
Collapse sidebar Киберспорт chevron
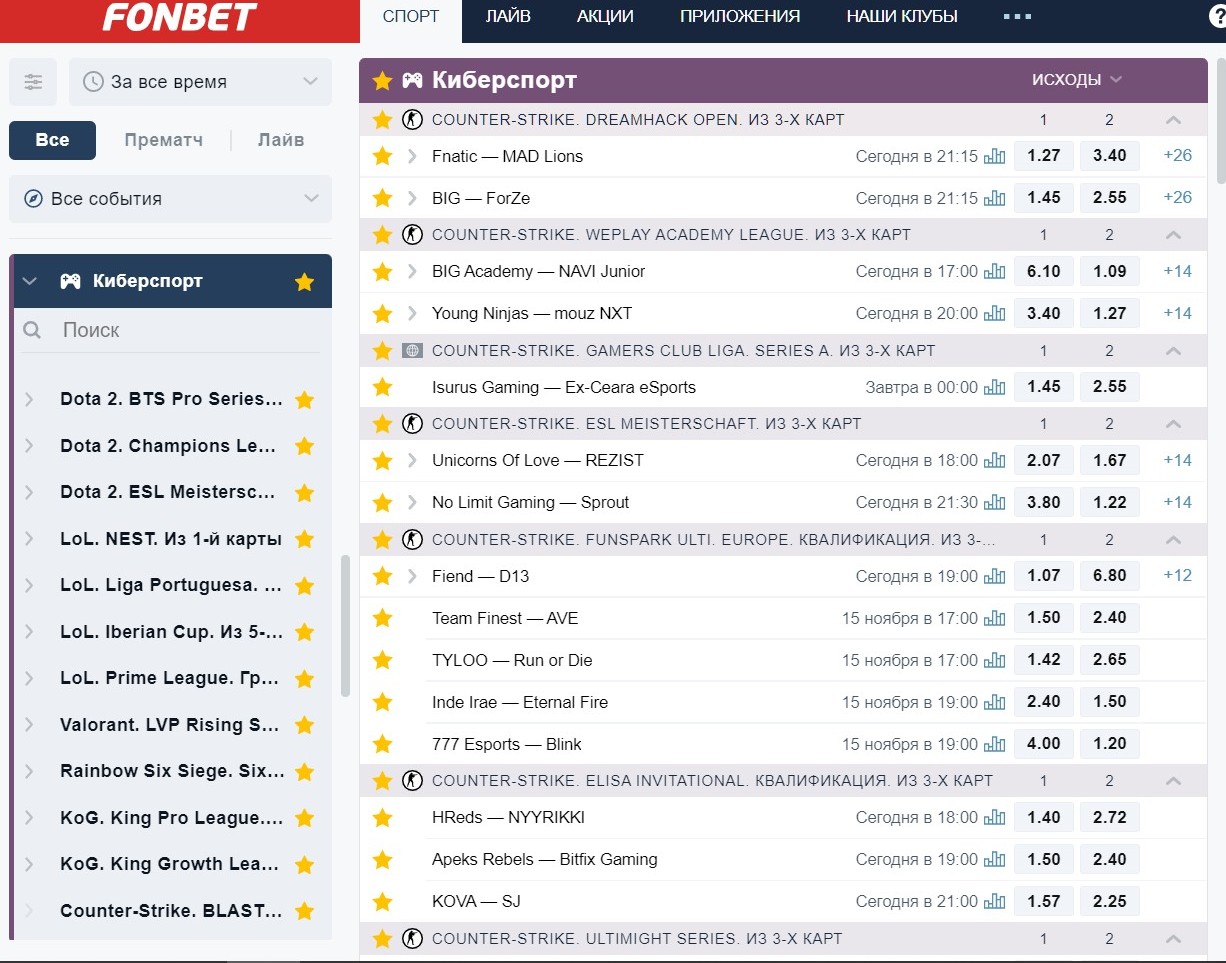click(30, 282)
